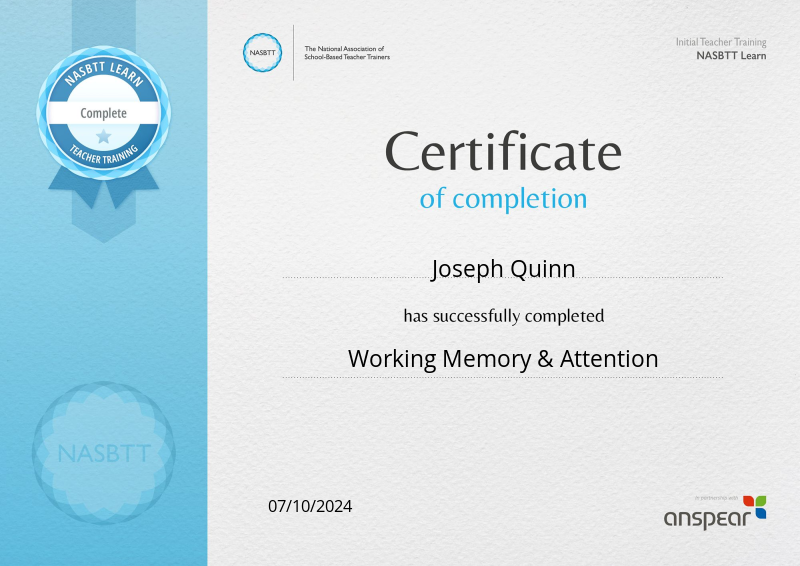Click the 'TEACHER TRAINING' arc text on badge
This screenshot has height=566, width=800.
(x=103, y=155)
